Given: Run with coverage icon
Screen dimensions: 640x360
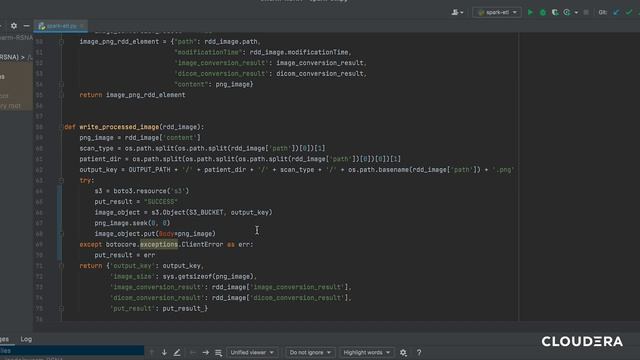Looking at the screenshot, I should (555, 12).
